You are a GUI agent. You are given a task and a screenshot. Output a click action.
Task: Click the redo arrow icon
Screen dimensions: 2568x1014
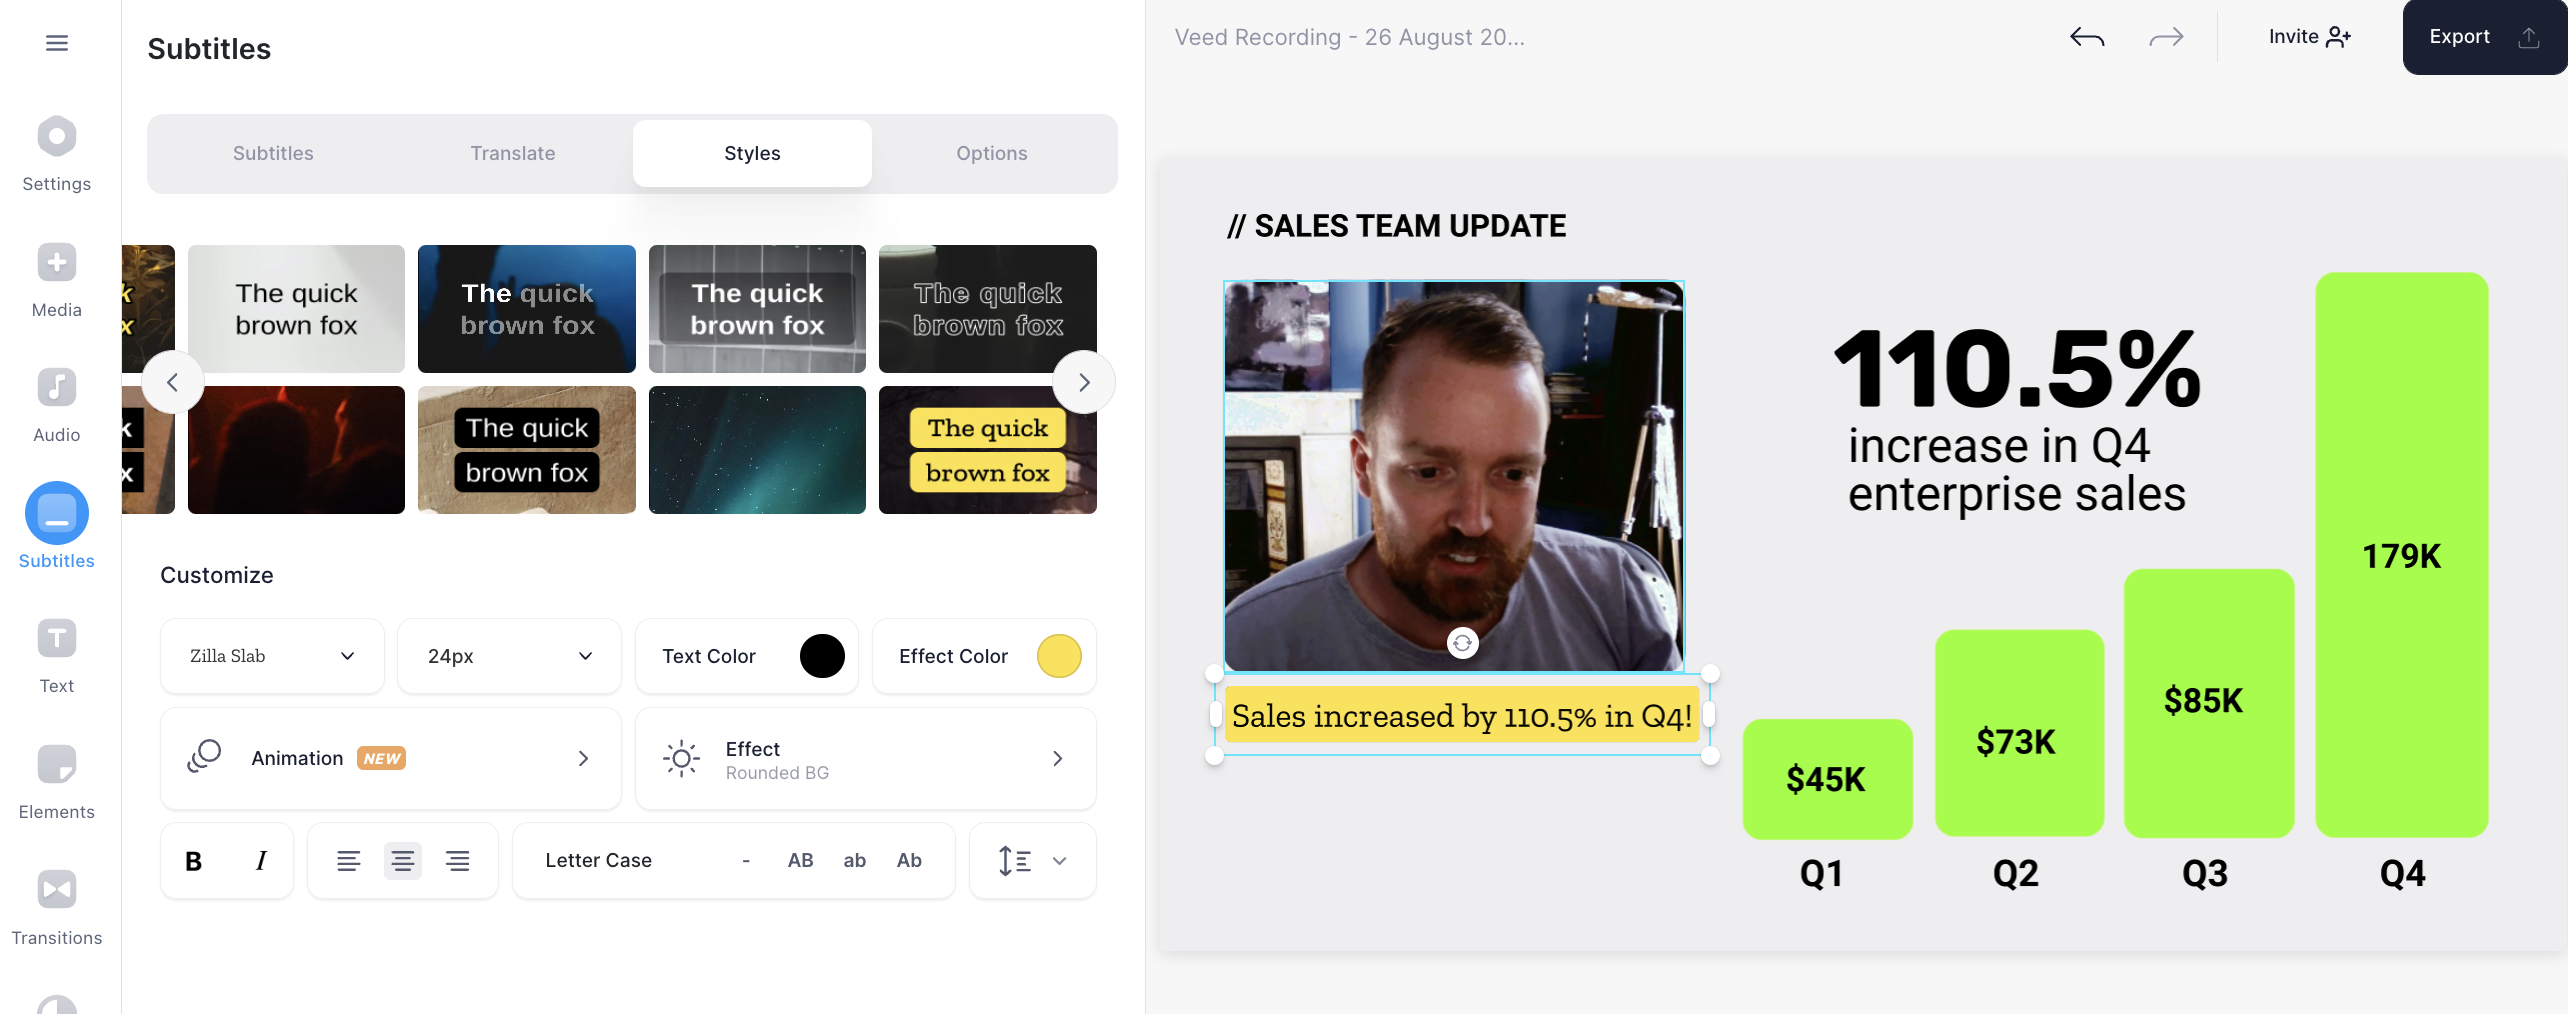(2166, 38)
